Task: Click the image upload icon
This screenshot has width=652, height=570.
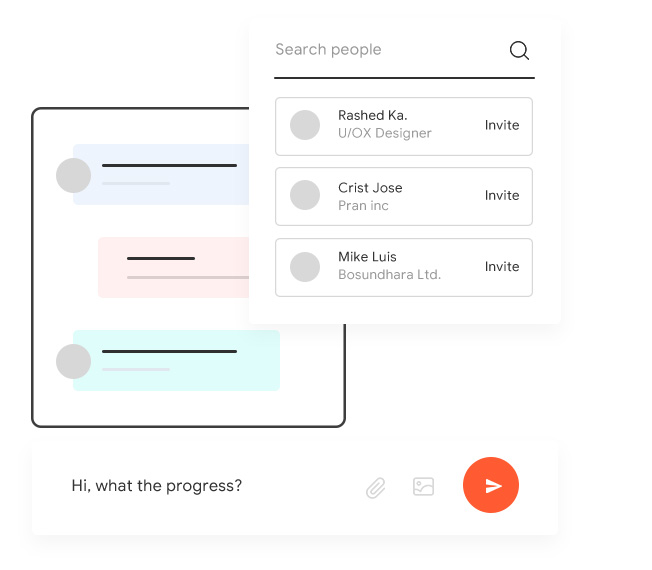Action: [x=424, y=487]
